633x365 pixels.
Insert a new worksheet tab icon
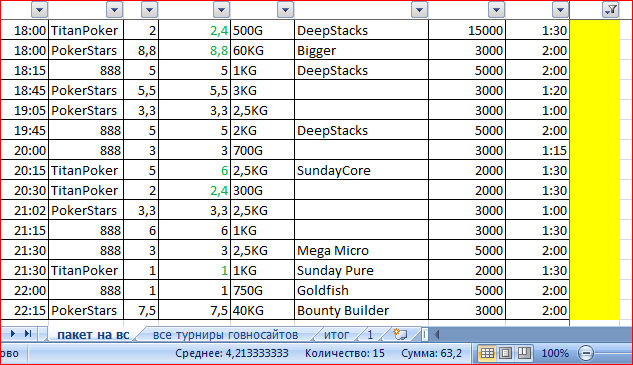point(400,334)
